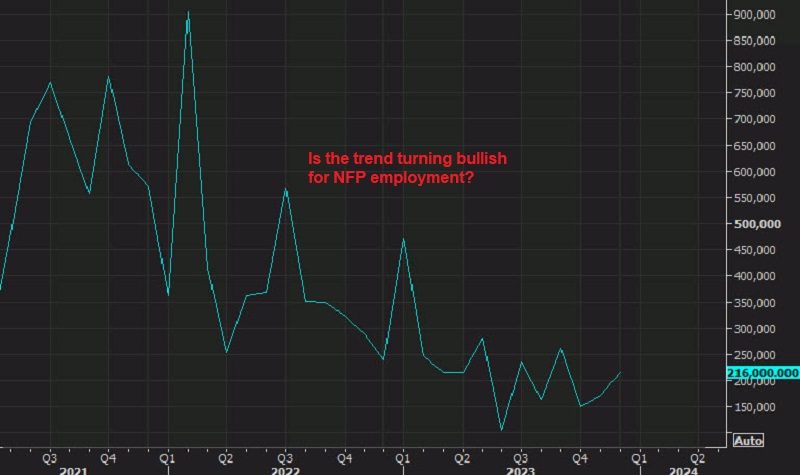Click the 400,000 y-axis label
Screen dimensions: 800x475
755,277
